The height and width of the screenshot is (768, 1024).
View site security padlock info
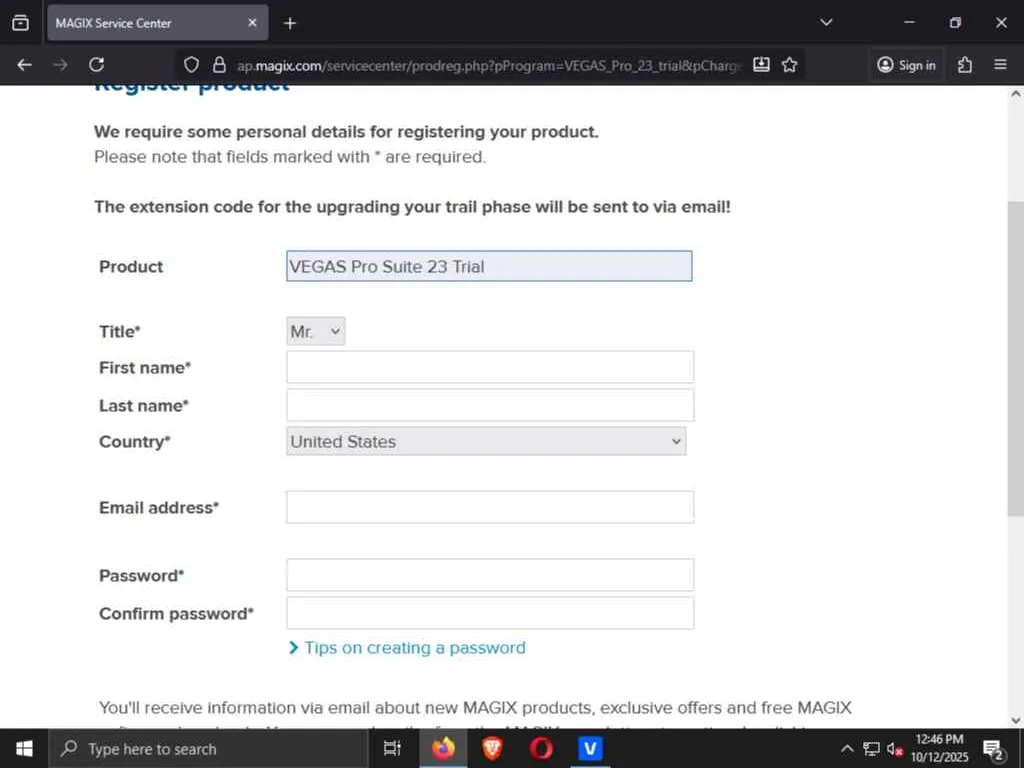coord(219,65)
